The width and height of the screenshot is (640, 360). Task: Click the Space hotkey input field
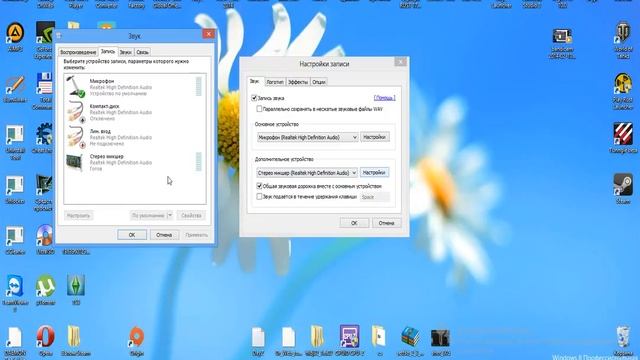coord(375,197)
